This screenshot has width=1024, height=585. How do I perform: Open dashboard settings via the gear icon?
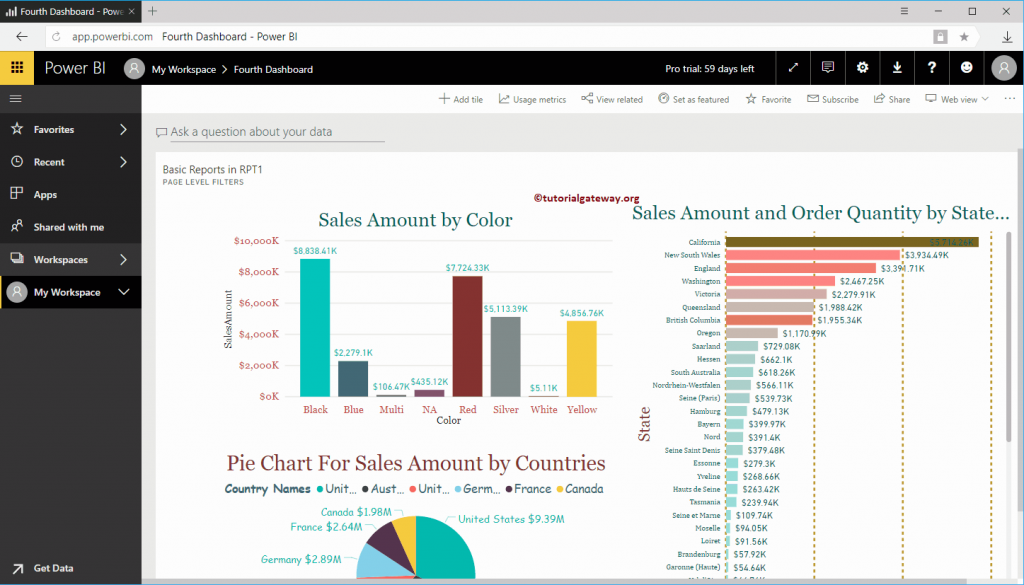862,67
